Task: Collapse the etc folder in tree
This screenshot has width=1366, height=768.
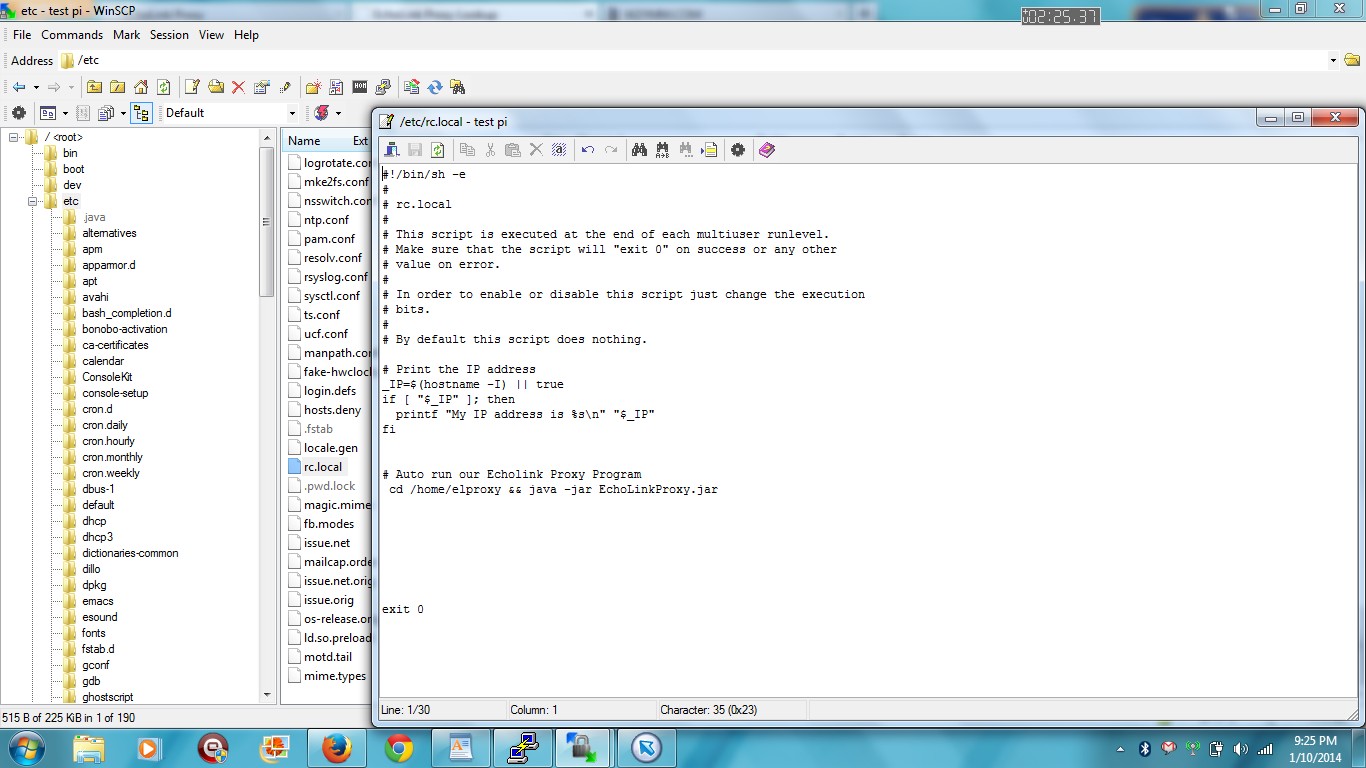Action: (32, 201)
